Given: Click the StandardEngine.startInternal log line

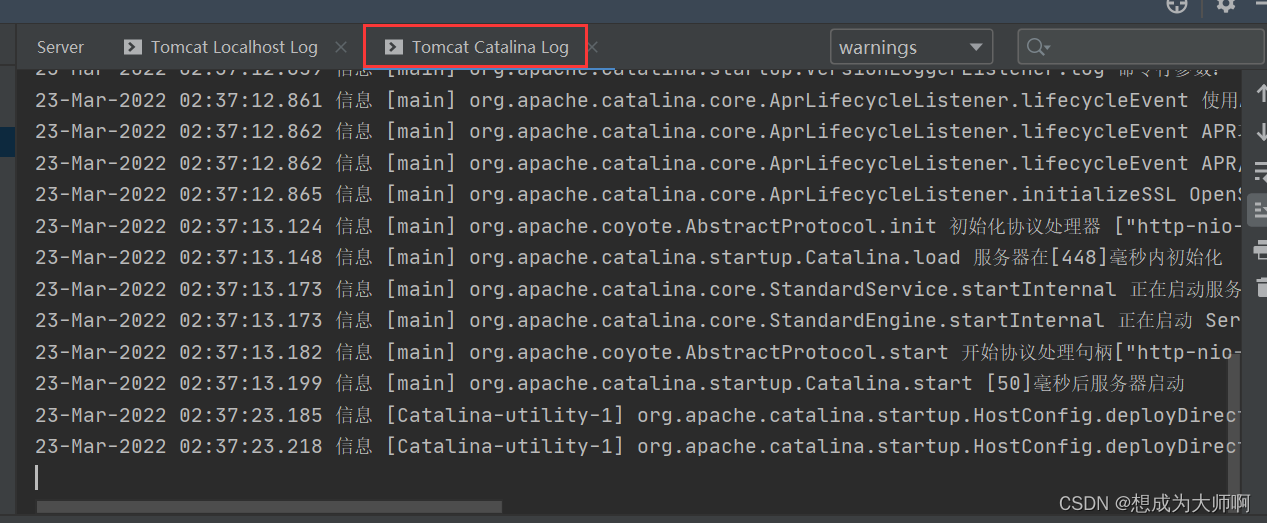Looking at the screenshot, I should [637, 320].
